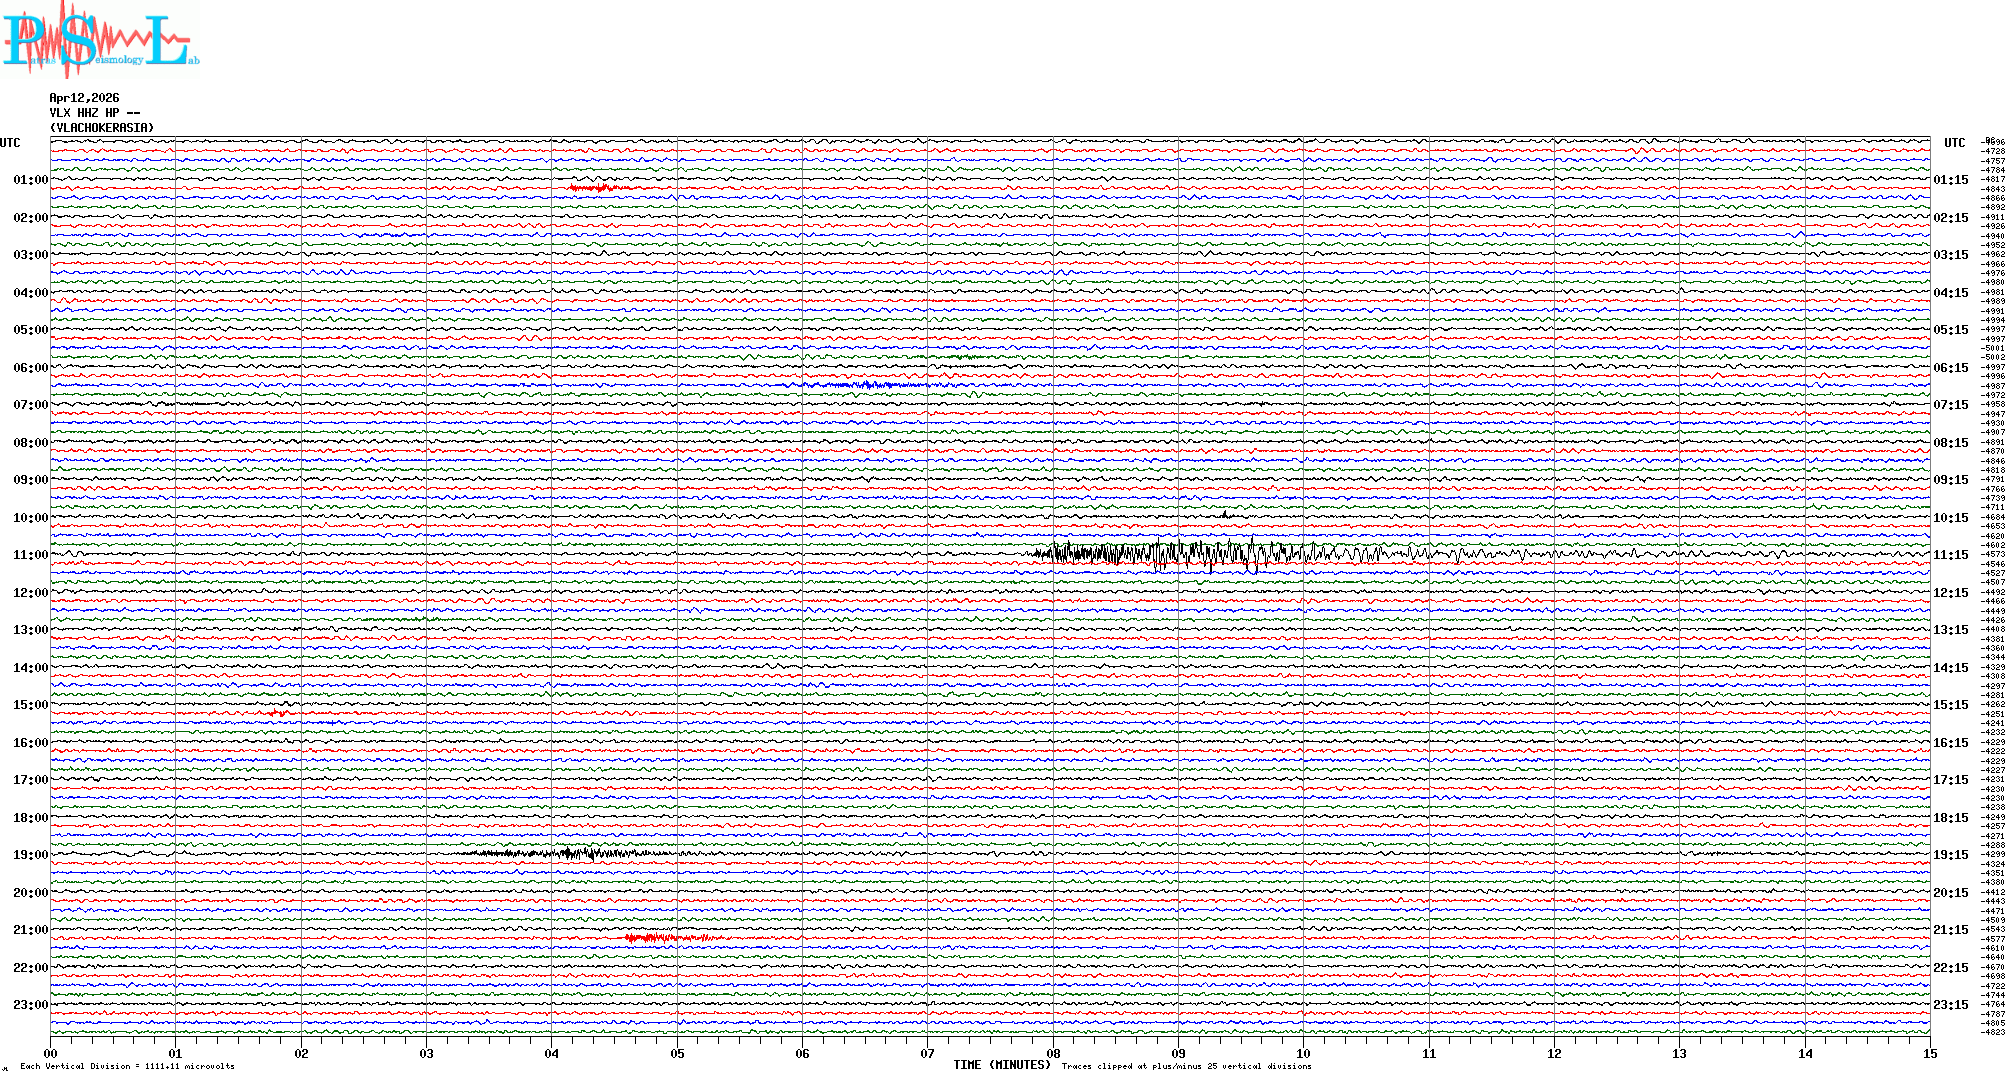Click the 'Each Vertical Division' scale note

coord(127,1066)
